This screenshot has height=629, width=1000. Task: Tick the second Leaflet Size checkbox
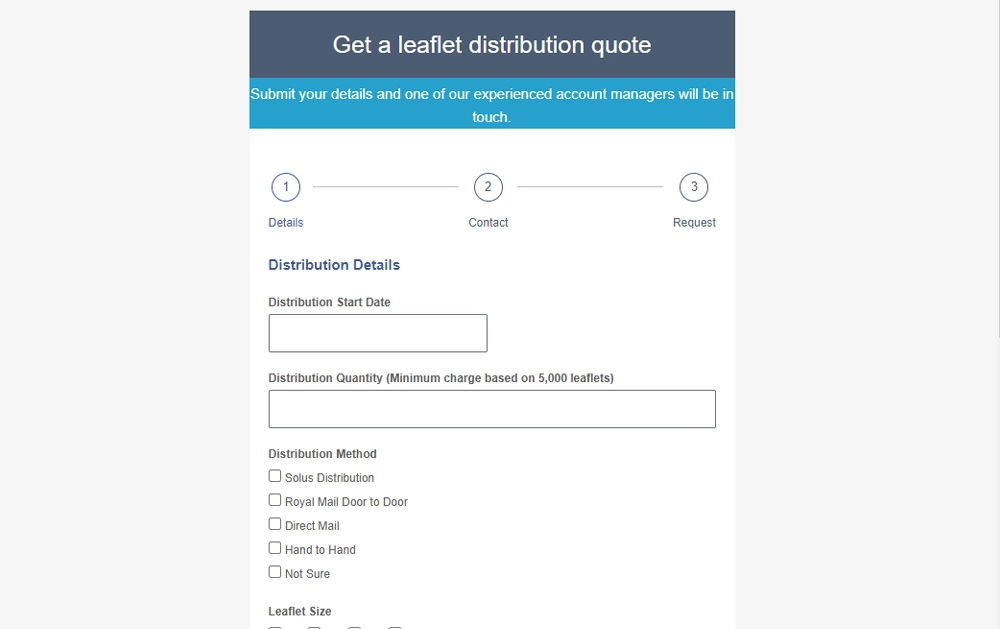(314, 626)
